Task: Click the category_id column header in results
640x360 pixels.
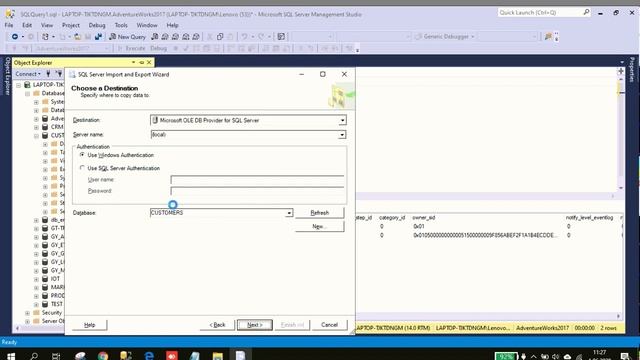Action: (392, 218)
